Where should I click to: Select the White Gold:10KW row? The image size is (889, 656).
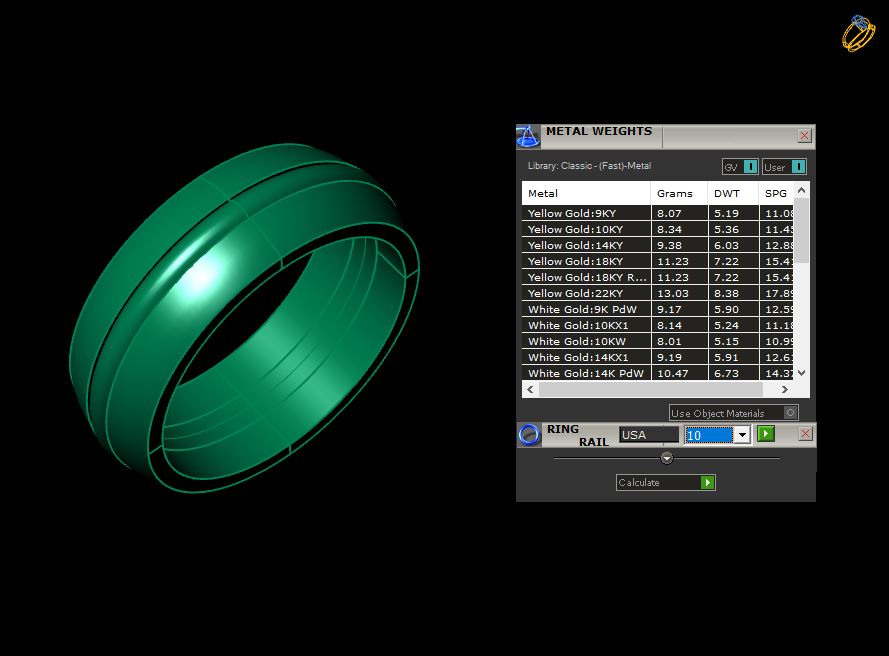tap(658, 341)
